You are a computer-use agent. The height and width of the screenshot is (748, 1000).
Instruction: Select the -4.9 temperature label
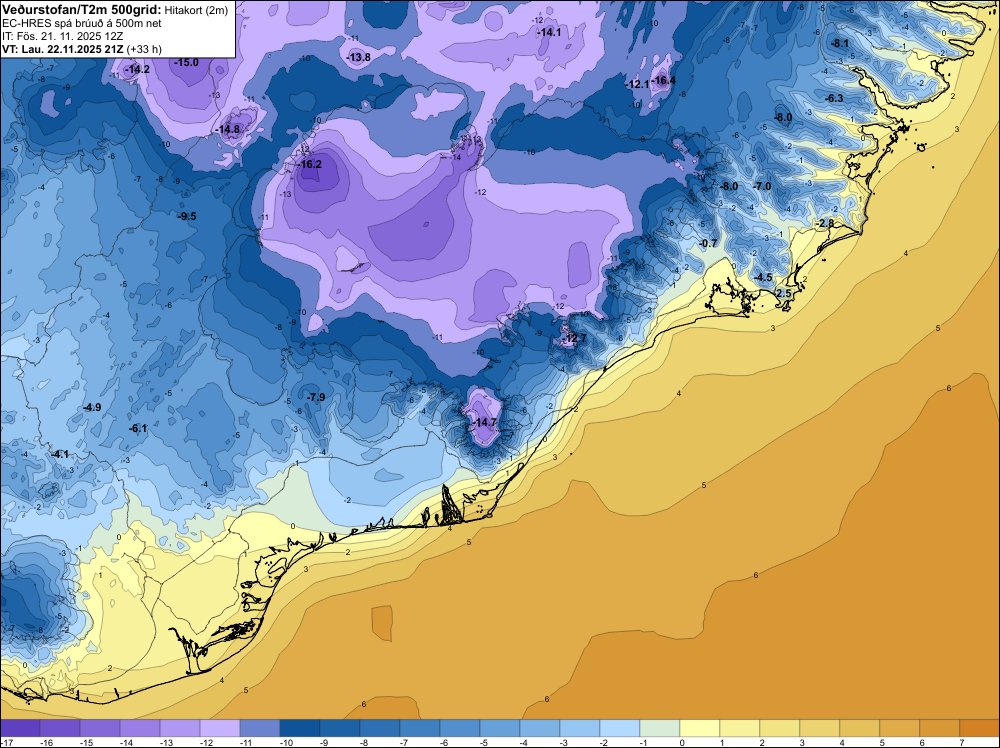point(92,407)
